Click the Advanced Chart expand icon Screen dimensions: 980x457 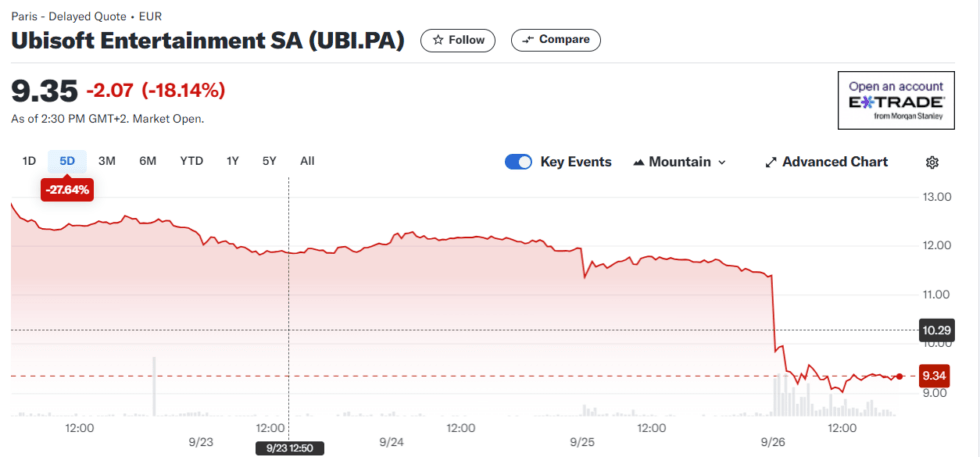[771, 162]
